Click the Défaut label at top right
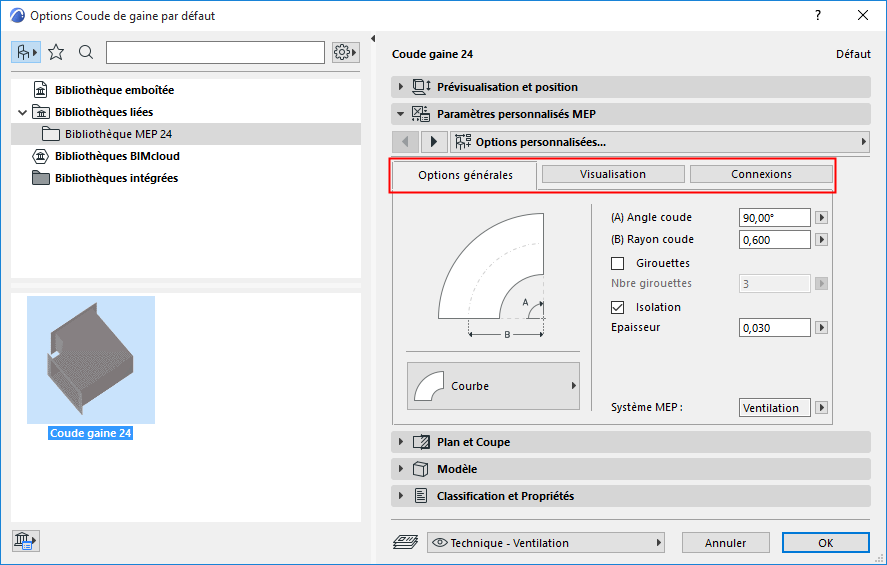 tap(853, 54)
